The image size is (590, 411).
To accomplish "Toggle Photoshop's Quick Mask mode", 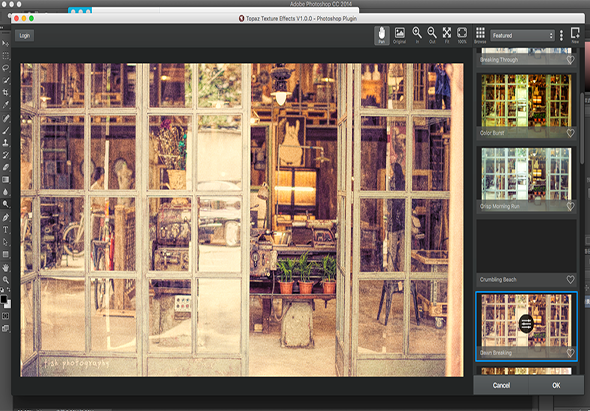I will (6, 316).
